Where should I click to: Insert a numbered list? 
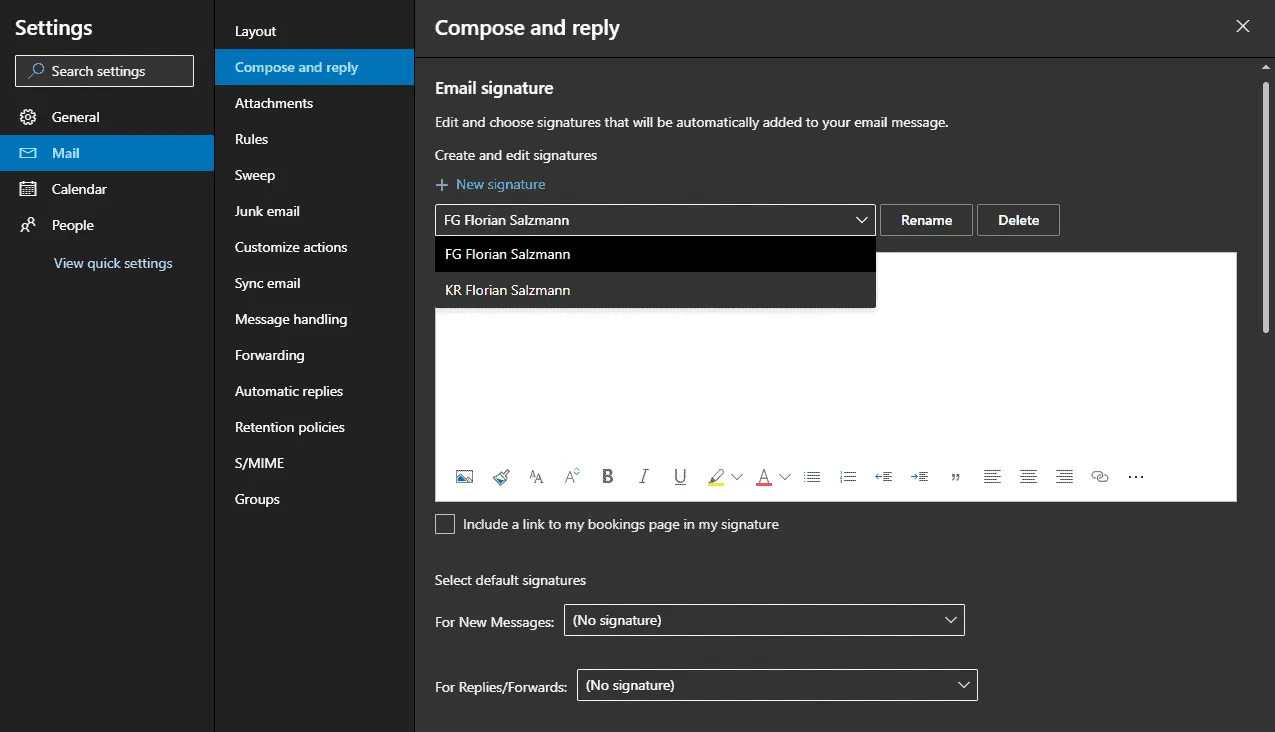click(x=848, y=477)
